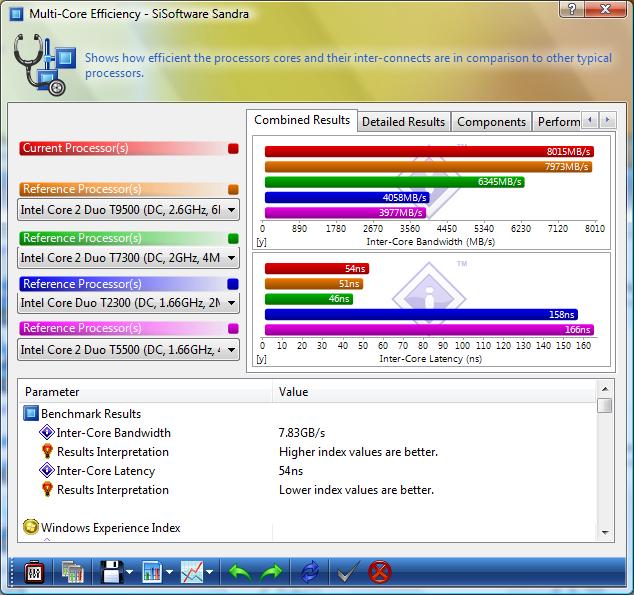The width and height of the screenshot is (634, 596).
Task: Click the results list scroll down arrow
Action: [605, 533]
